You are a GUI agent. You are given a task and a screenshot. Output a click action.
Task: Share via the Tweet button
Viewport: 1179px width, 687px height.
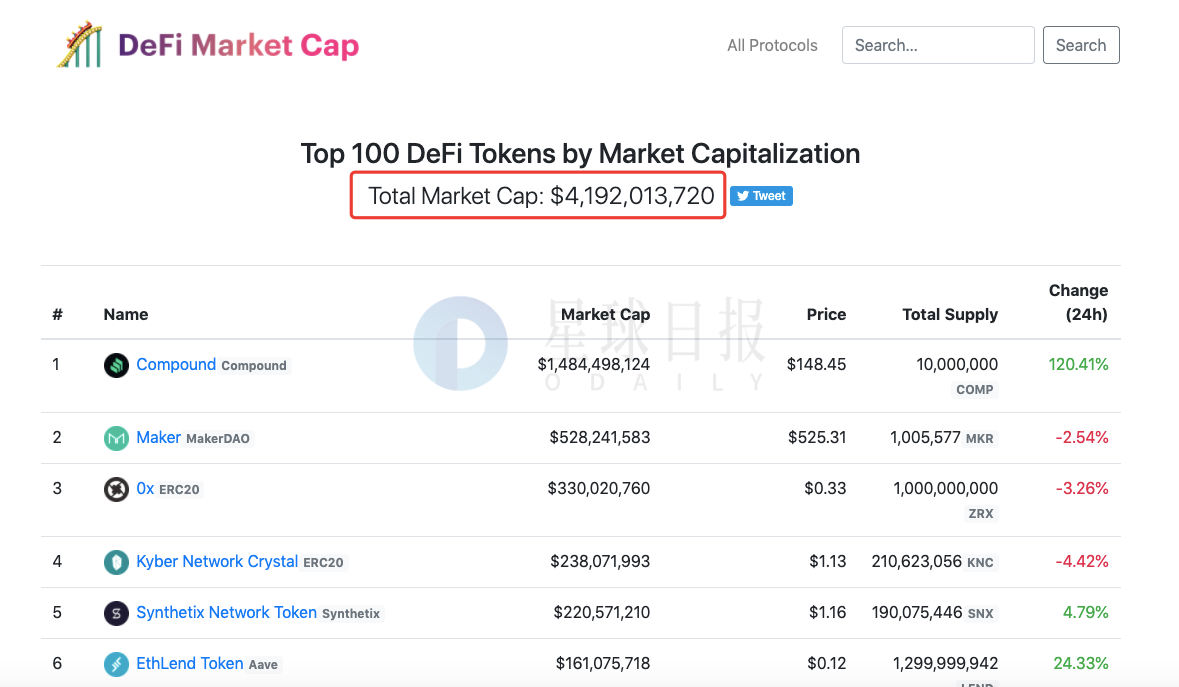[x=761, y=196]
